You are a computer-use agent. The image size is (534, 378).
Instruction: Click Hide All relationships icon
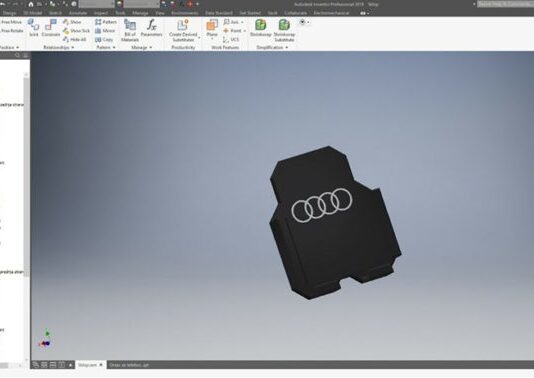coord(66,40)
